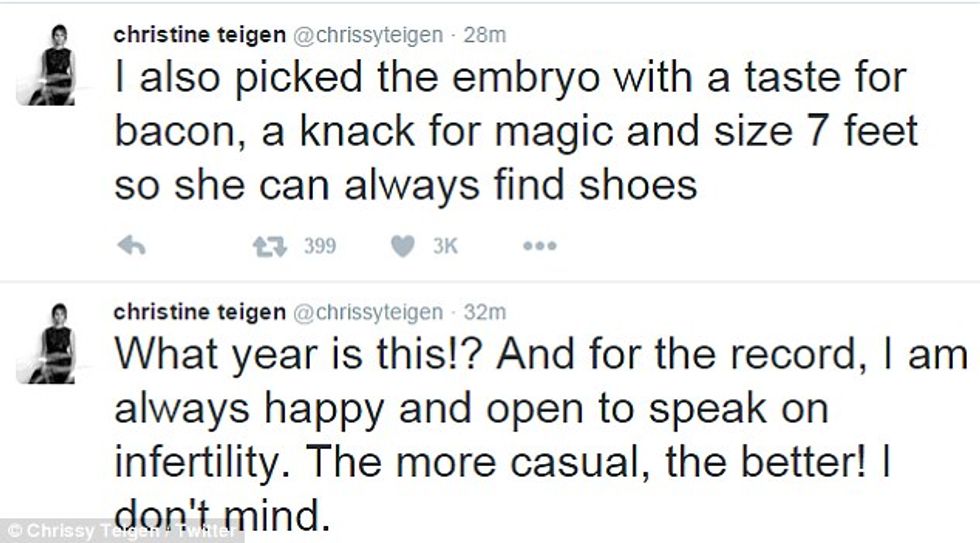Like the embryo tweet with heart icon
Screen dimensions: 980x543
pyautogui.click(x=402, y=246)
